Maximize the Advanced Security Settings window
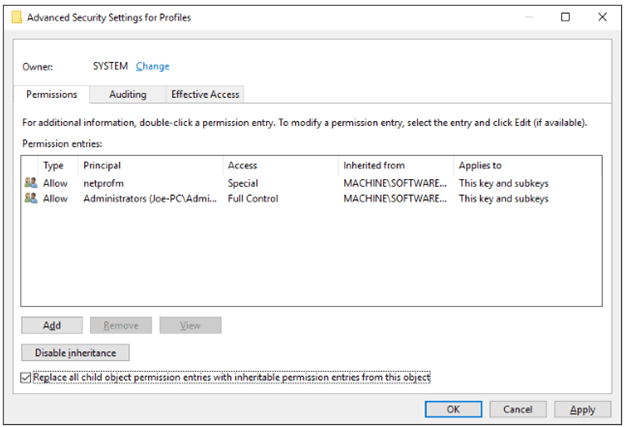Image resolution: width=624 pixels, height=427 pixels. [565, 17]
